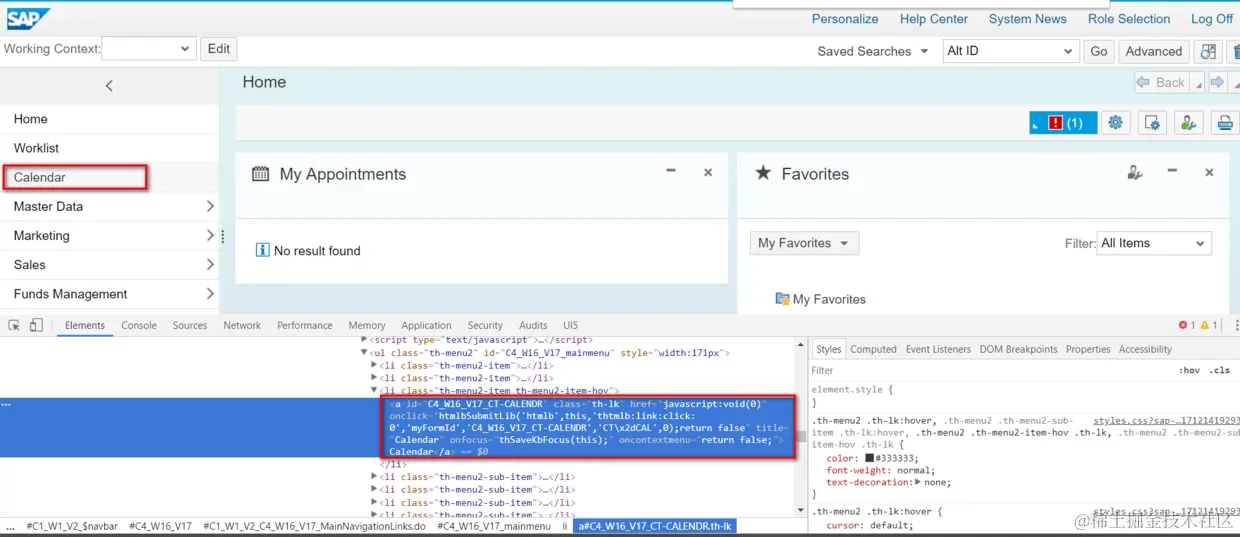Click the forward navigation arrow button
The height and width of the screenshot is (537, 1240).
pos(1217,82)
